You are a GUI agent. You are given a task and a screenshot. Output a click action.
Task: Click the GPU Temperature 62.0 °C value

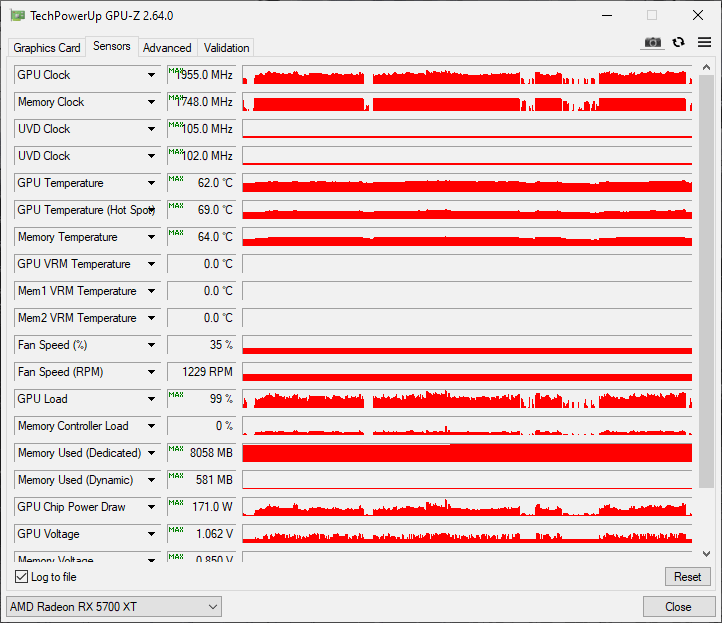tap(202, 183)
